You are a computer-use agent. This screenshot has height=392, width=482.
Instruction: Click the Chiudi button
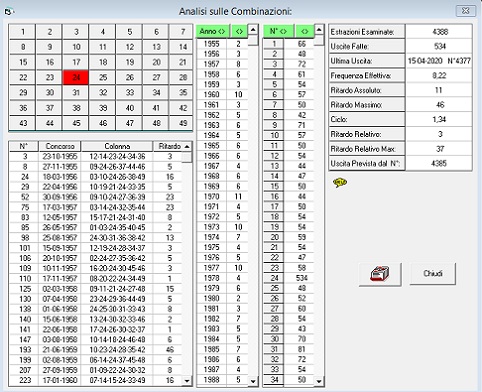click(x=433, y=274)
